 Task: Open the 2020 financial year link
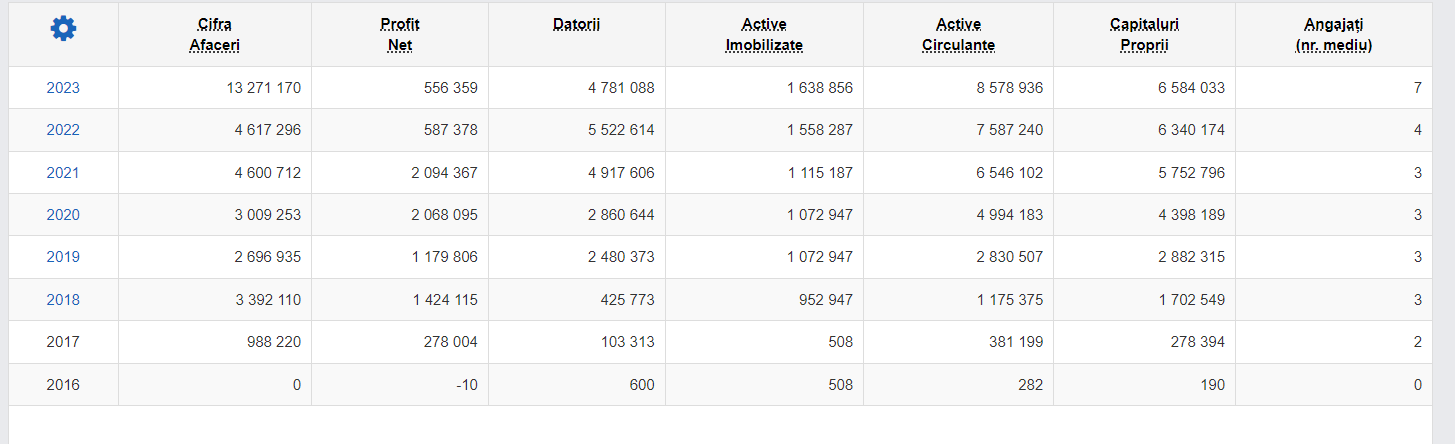[x=63, y=215]
